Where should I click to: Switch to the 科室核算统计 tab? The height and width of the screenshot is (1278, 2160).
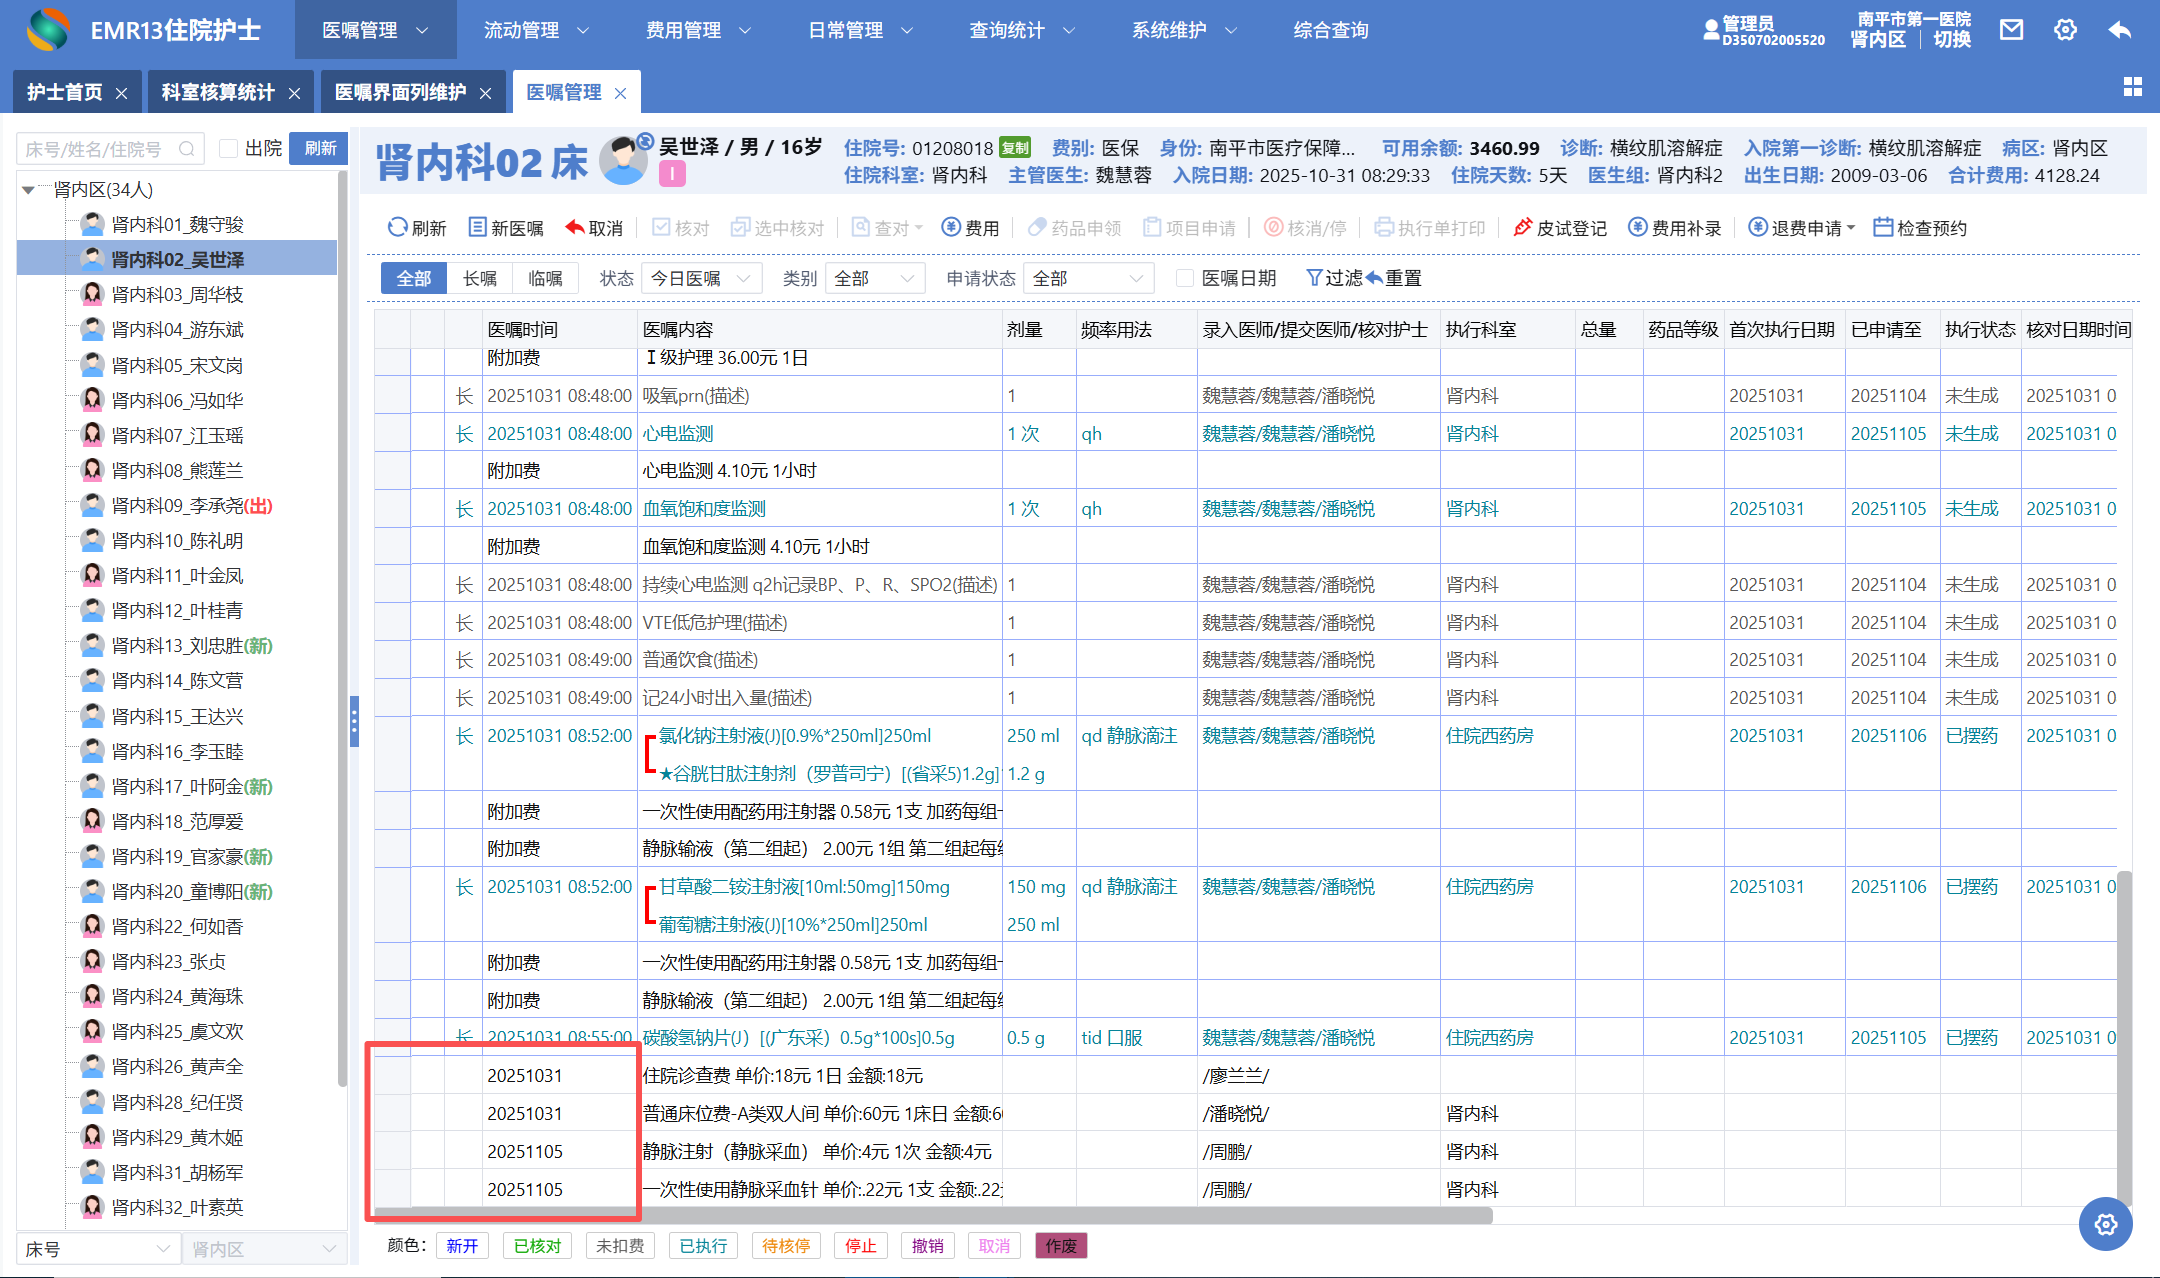(x=218, y=92)
